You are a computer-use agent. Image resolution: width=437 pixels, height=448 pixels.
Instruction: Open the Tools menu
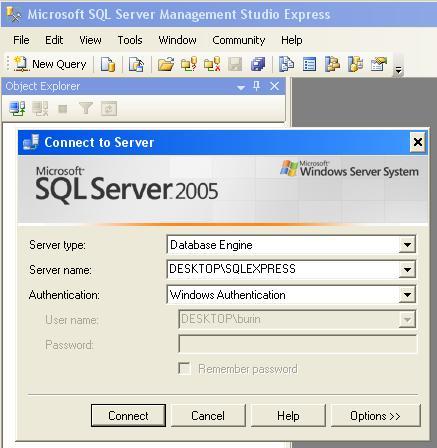click(x=130, y=40)
